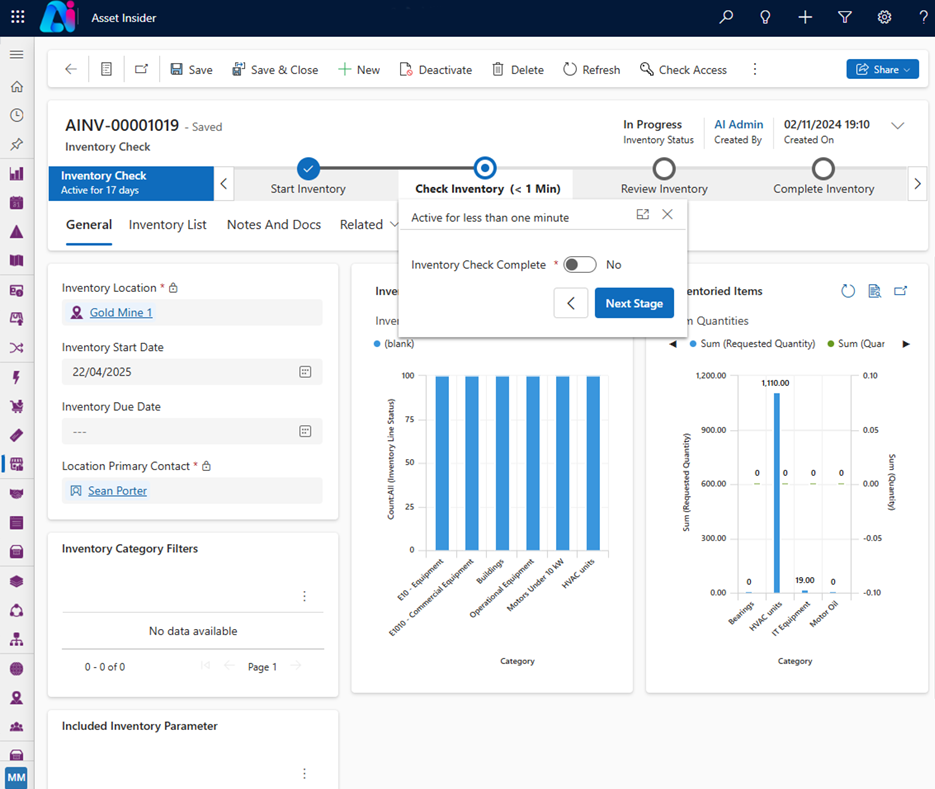Click the Refresh command button
This screenshot has width=935, height=789.
(592, 70)
